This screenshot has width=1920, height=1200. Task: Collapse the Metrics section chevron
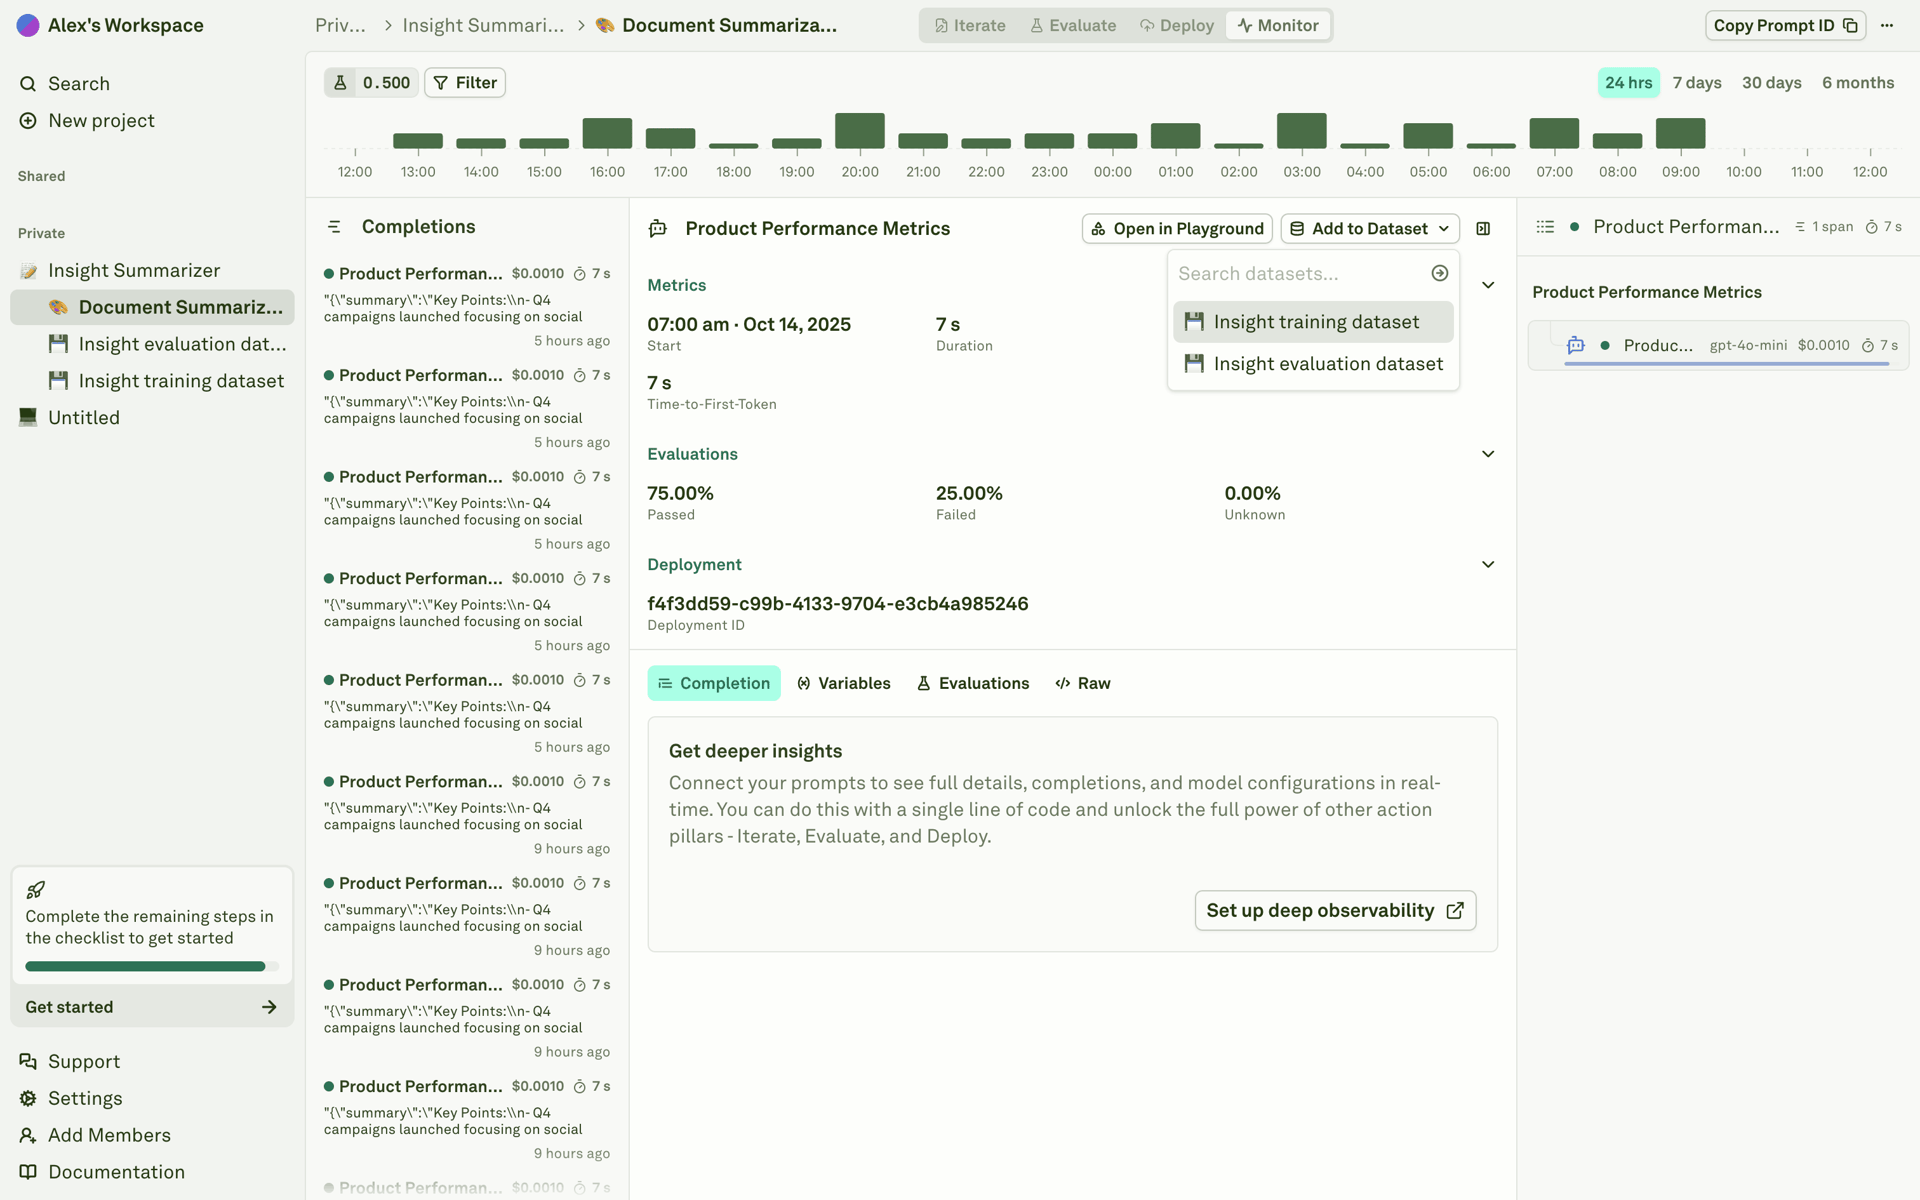pyautogui.click(x=1488, y=286)
